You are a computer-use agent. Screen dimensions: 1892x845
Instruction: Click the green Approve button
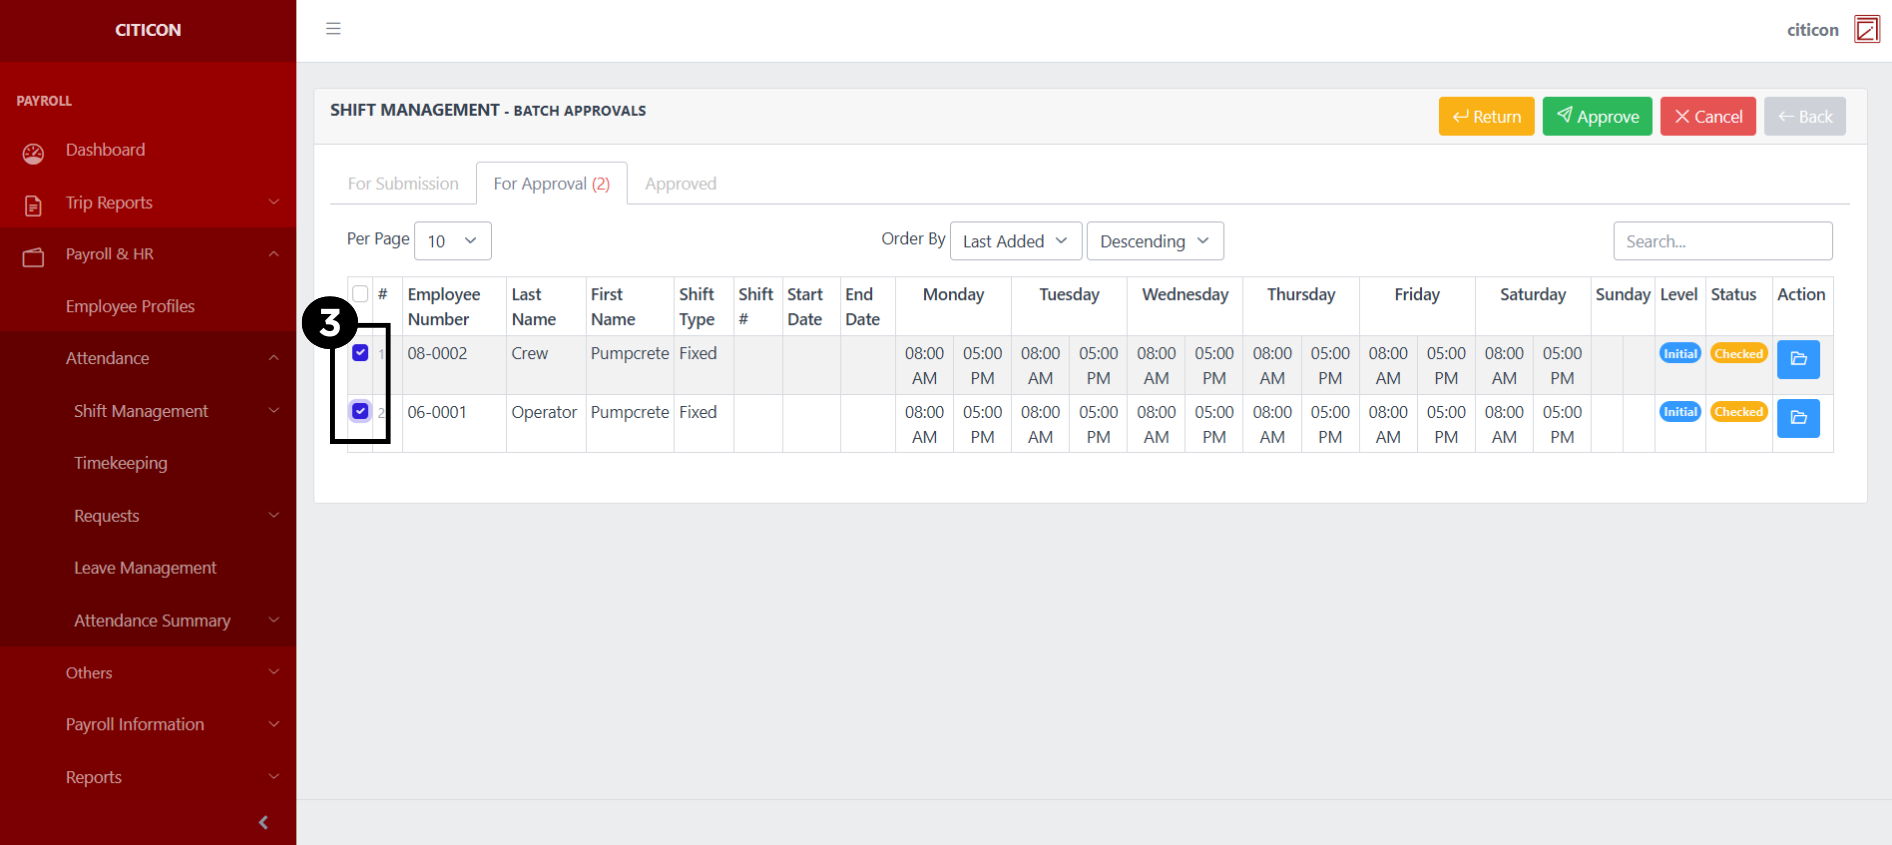click(1597, 117)
